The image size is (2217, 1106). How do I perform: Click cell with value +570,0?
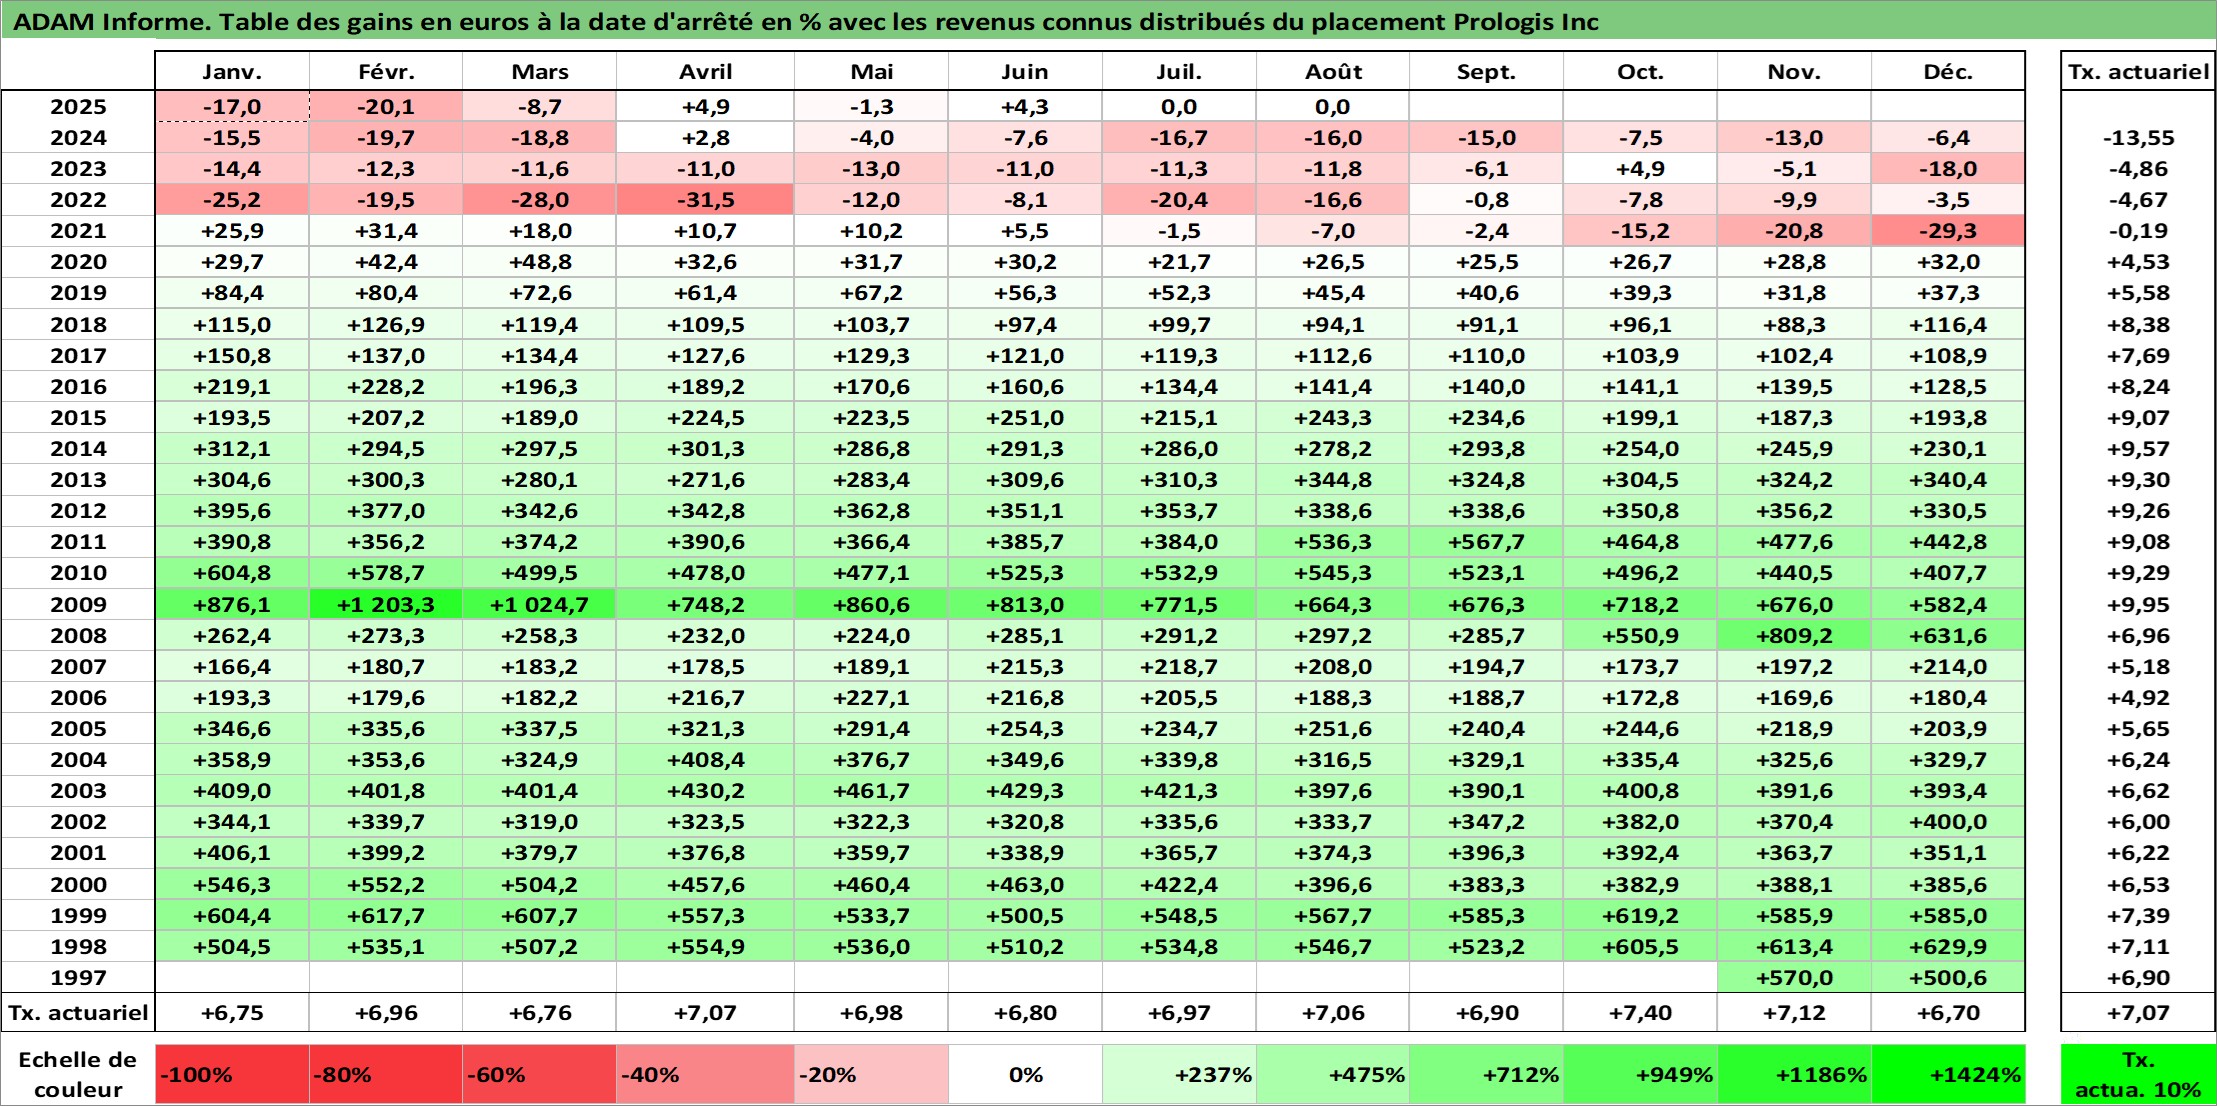coord(1794,978)
